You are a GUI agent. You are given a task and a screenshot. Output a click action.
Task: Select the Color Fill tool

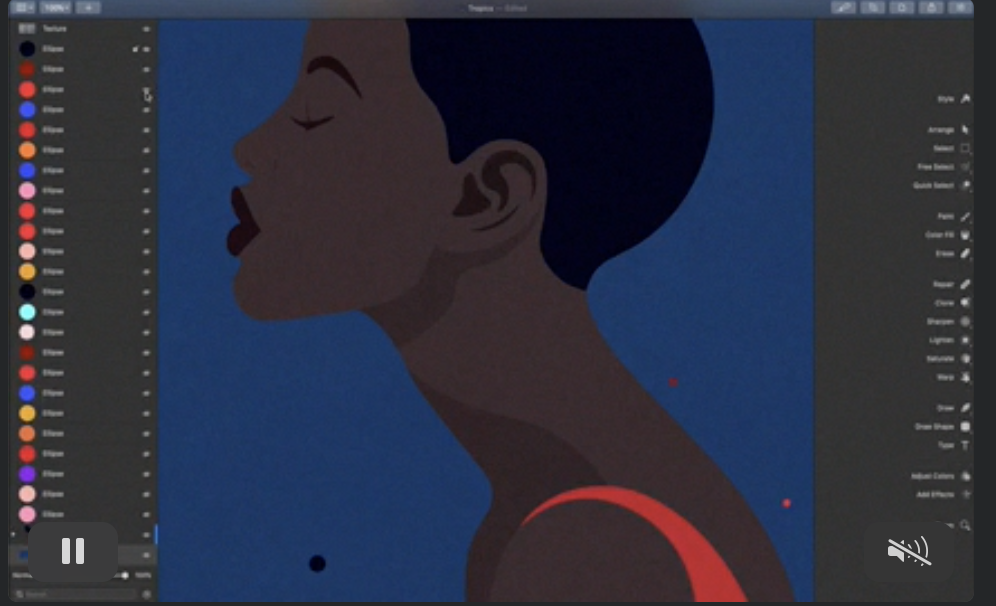965,235
